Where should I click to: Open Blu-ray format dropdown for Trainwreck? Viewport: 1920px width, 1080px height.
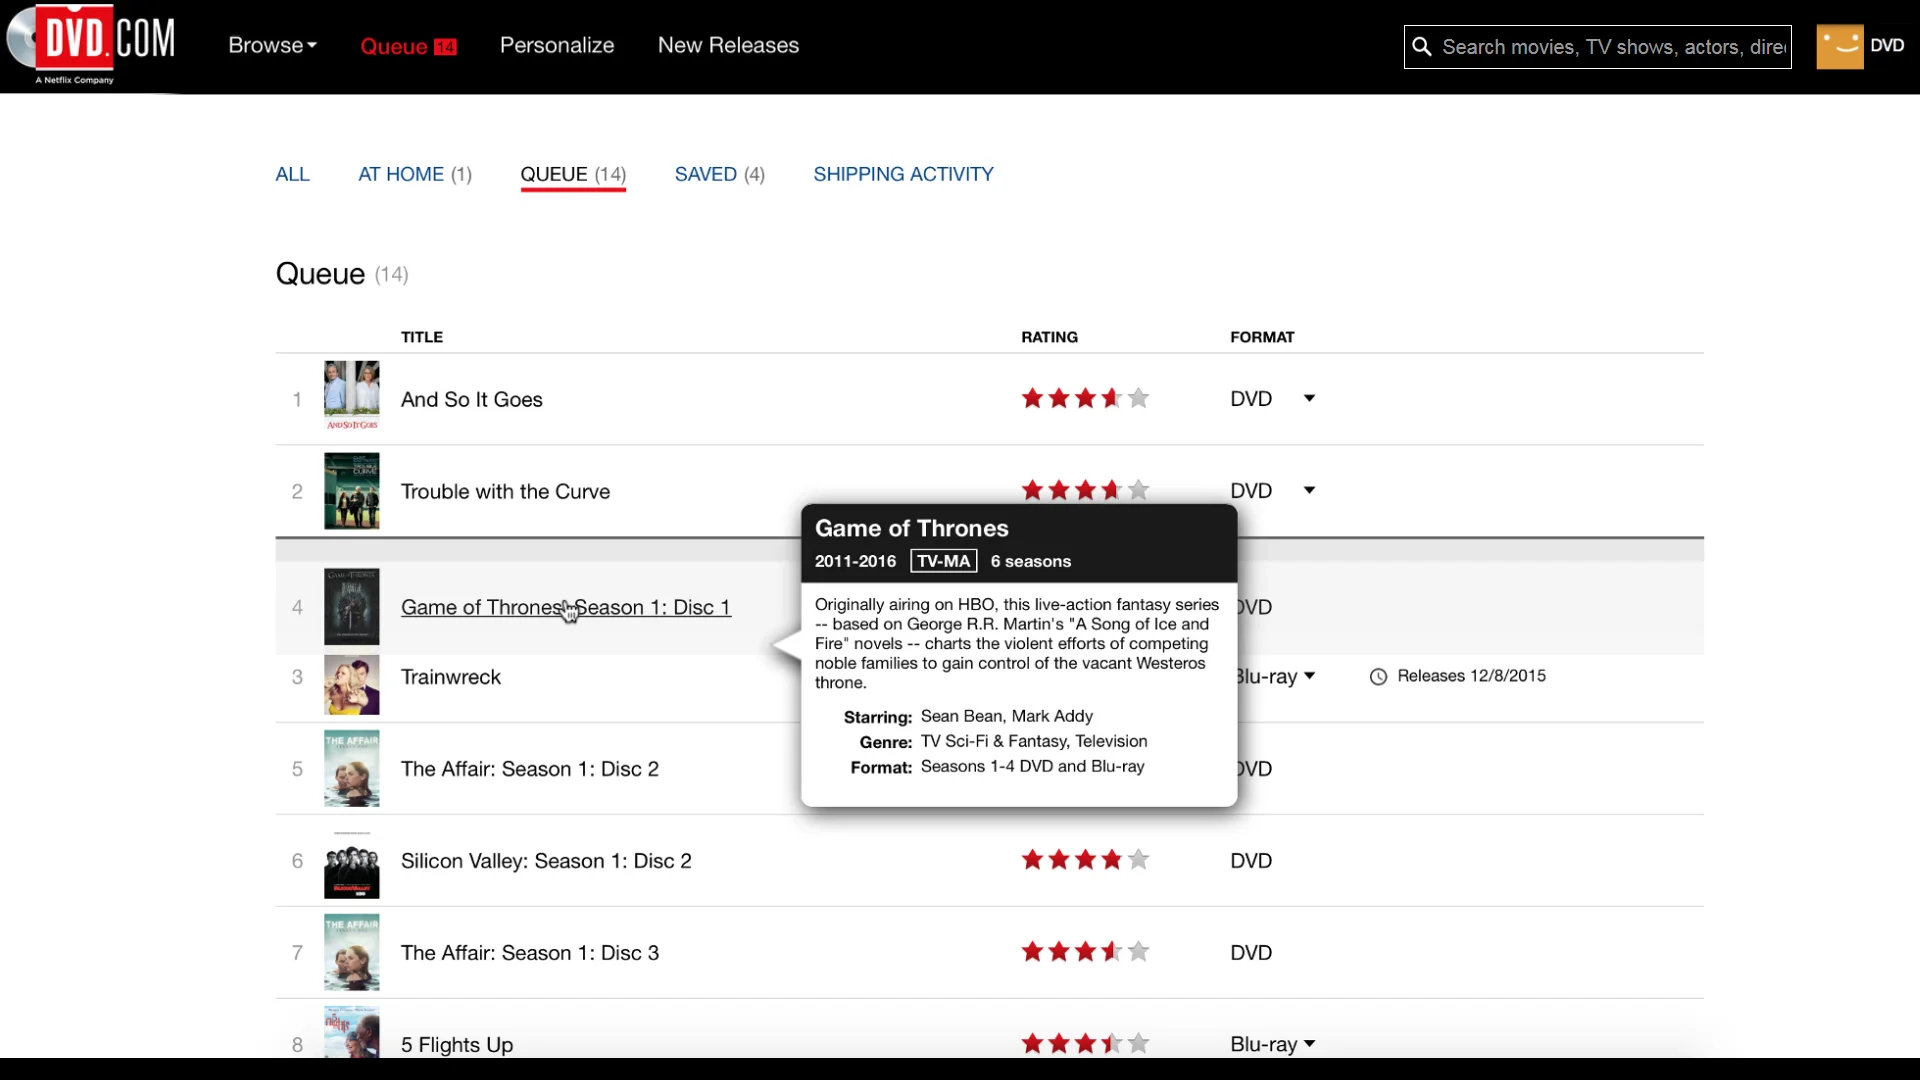coord(1309,676)
